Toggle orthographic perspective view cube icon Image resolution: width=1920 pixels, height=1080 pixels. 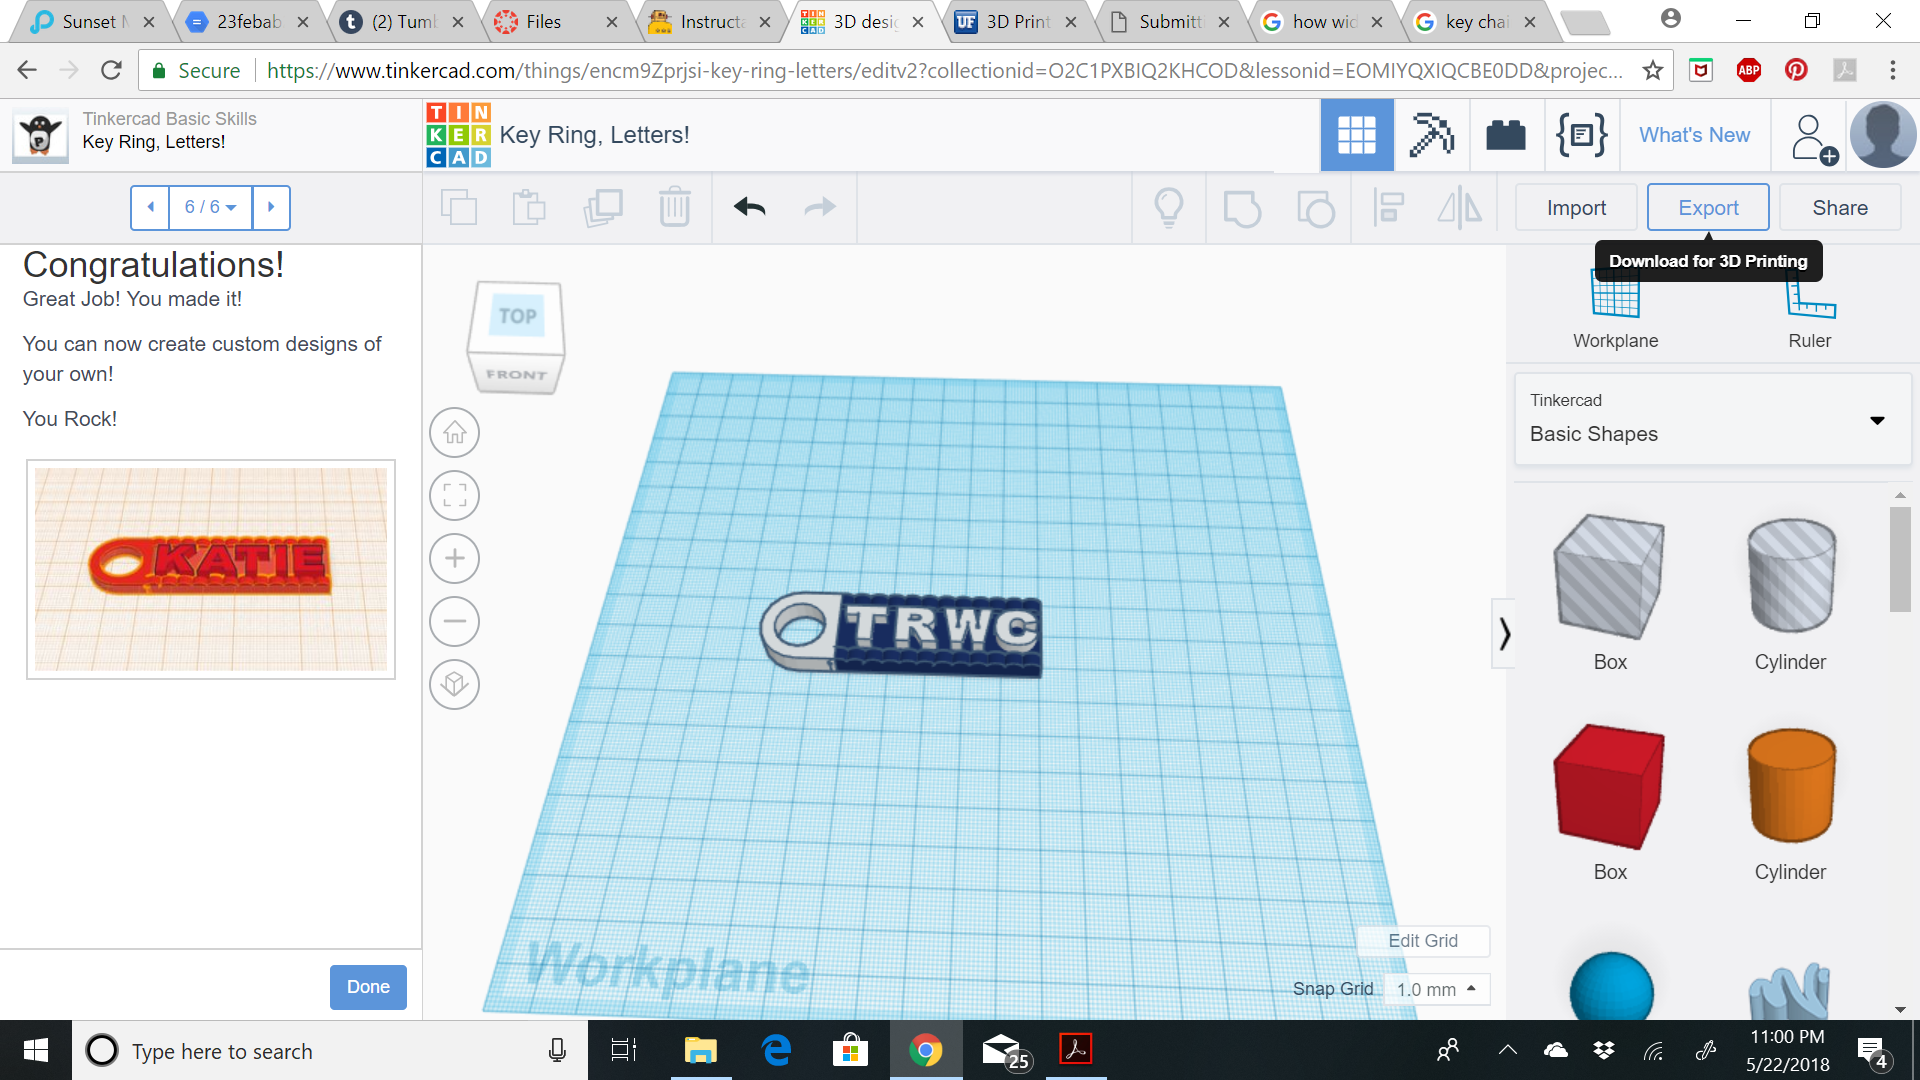pyautogui.click(x=454, y=684)
